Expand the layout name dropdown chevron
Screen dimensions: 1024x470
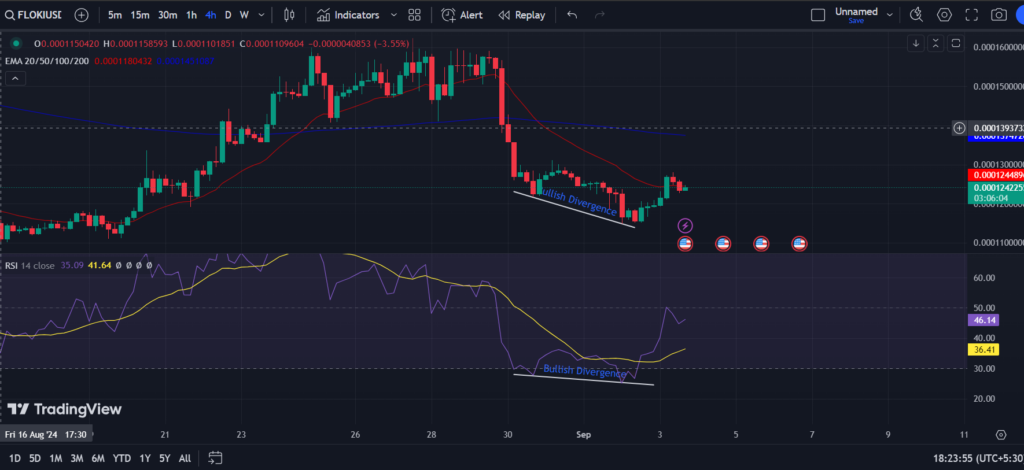pos(889,14)
